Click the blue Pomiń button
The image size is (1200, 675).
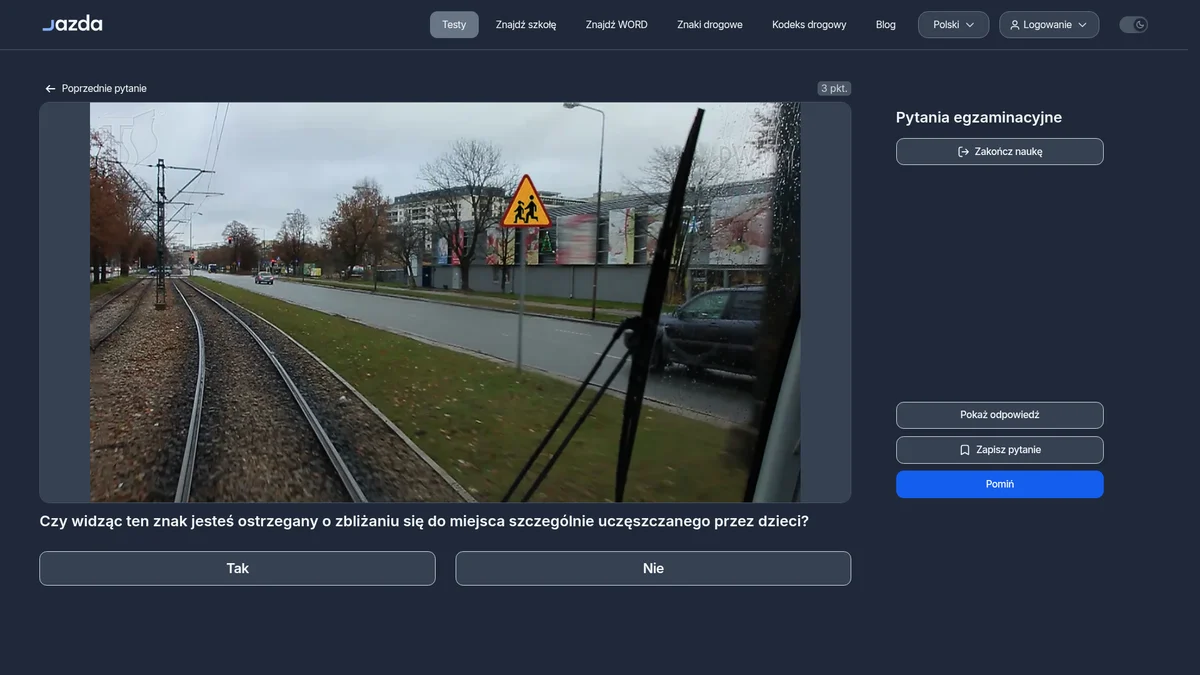[x=1000, y=484]
